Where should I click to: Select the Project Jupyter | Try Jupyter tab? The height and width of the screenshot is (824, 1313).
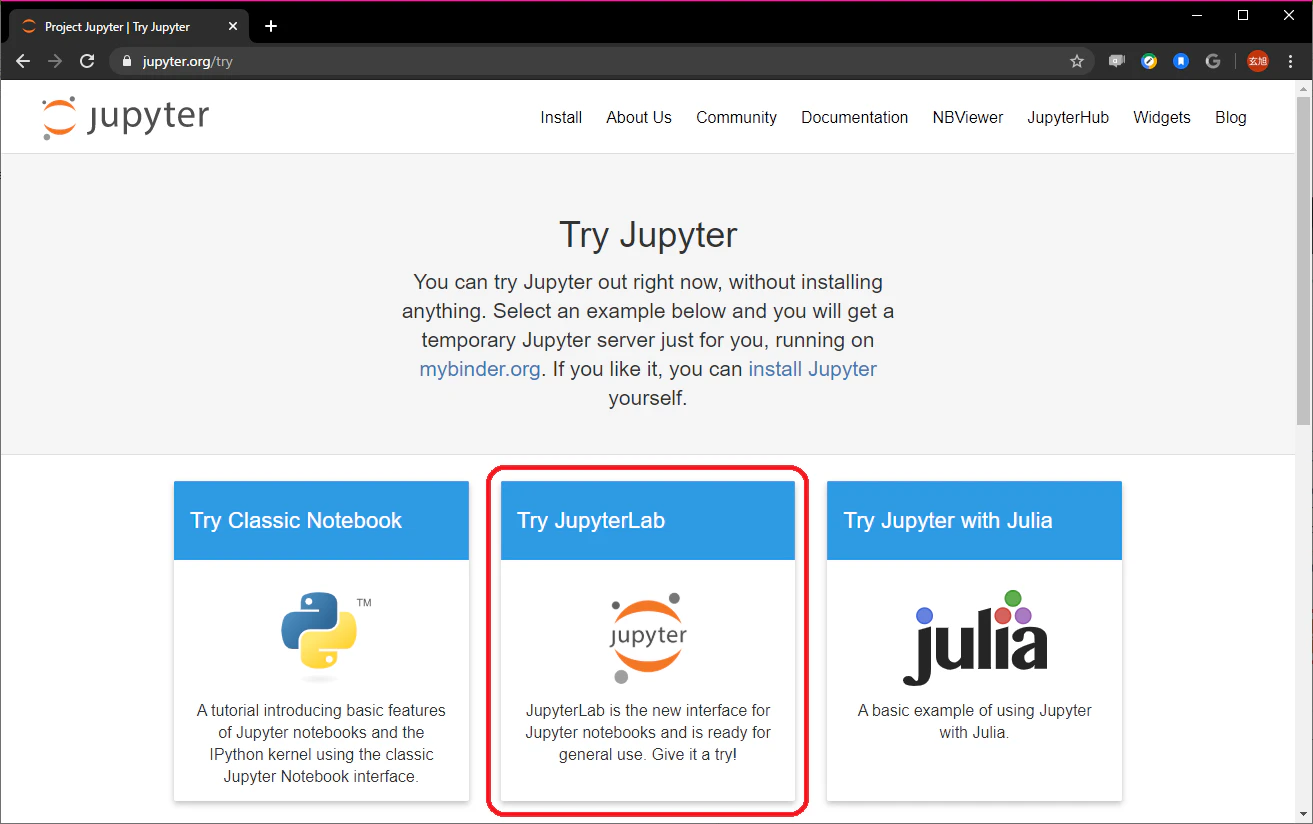[129, 27]
